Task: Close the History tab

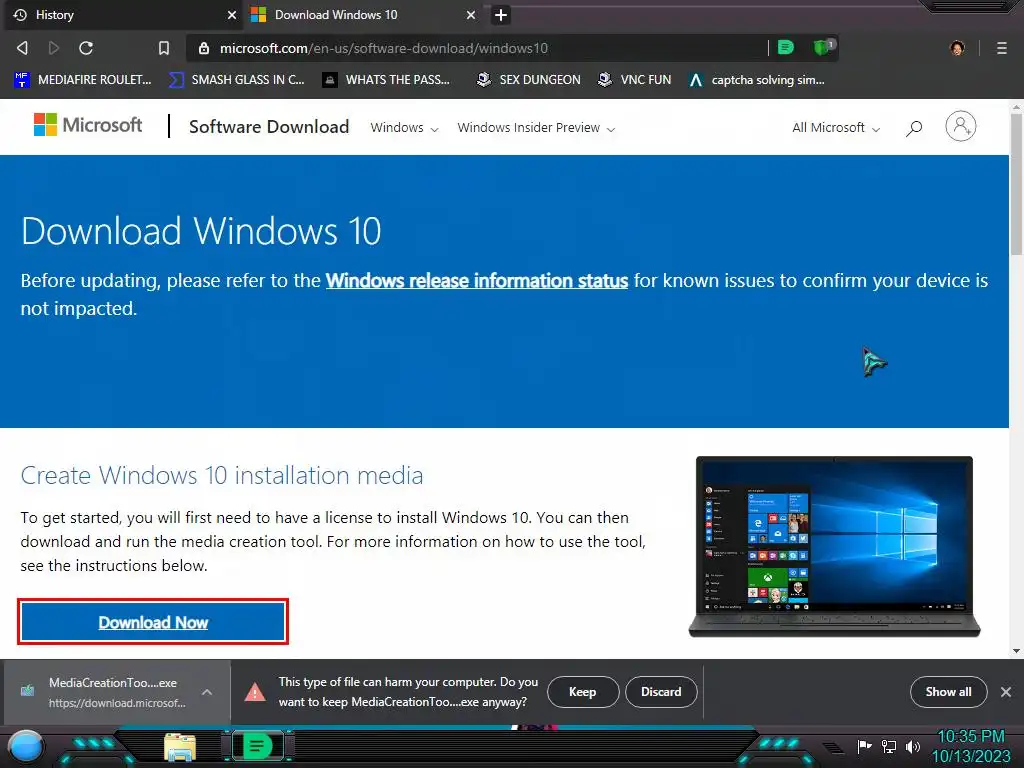Action: [232, 15]
